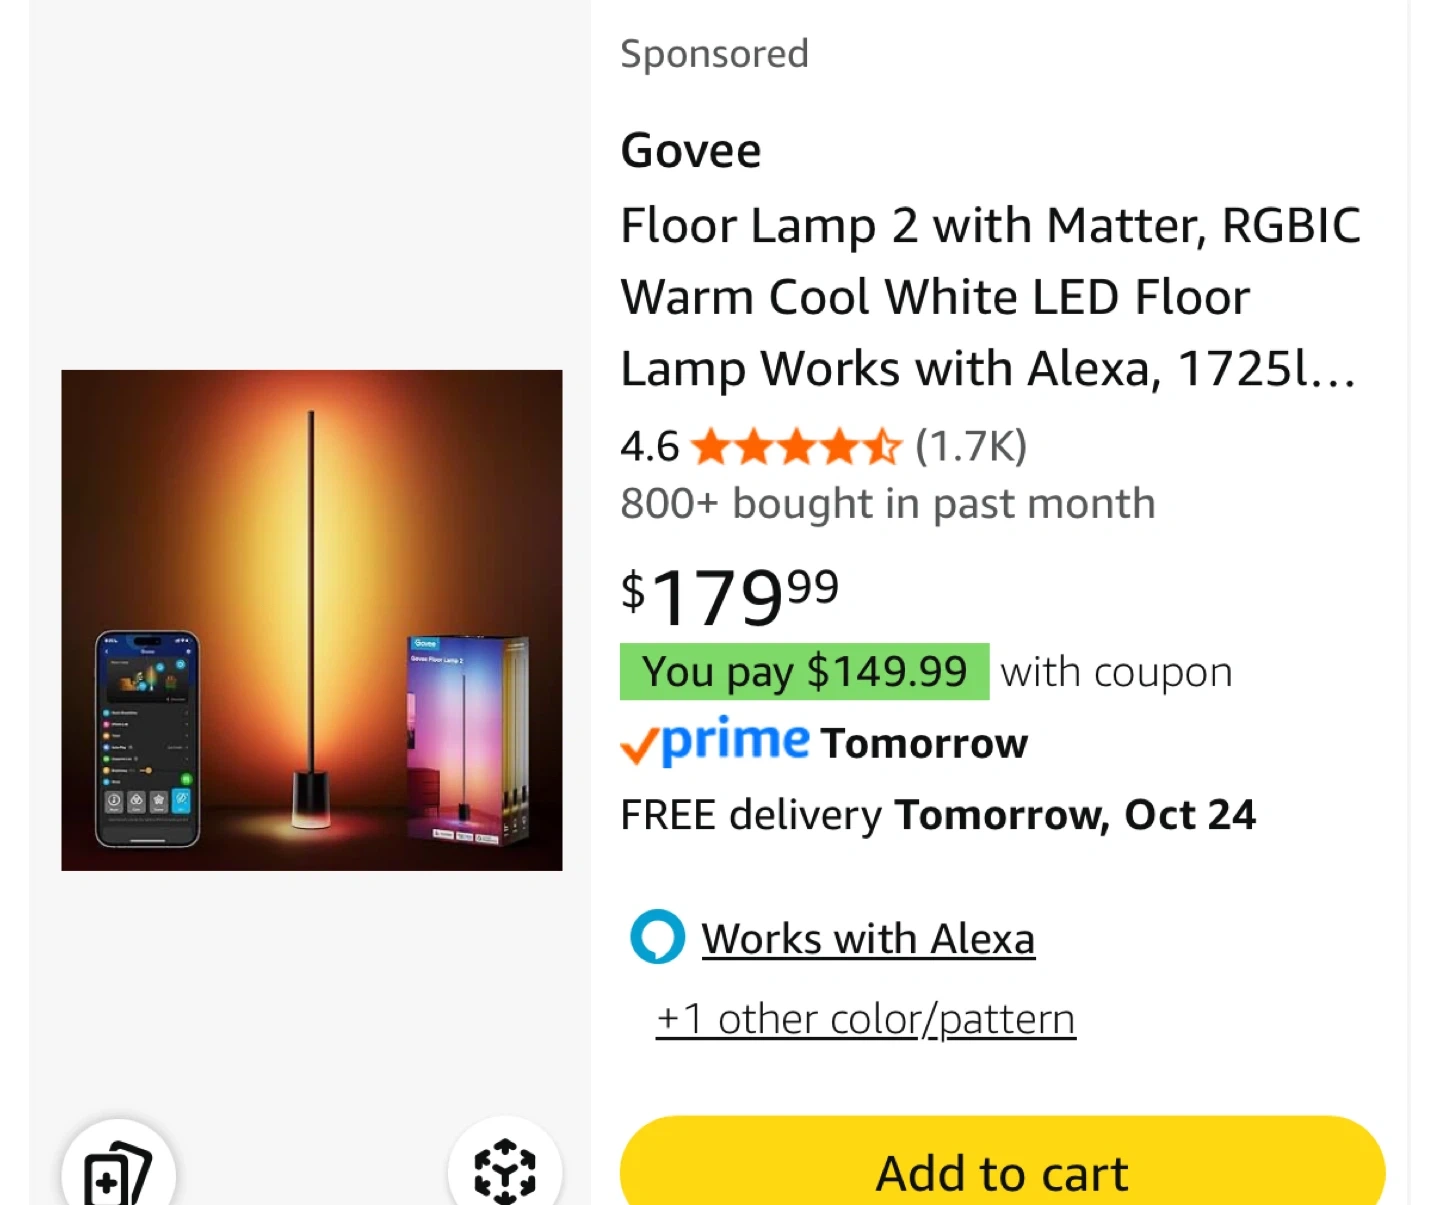This screenshot has width=1440, height=1205.
Task: Click the glowing lamp in product photo
Action: (x=311, y=620)
